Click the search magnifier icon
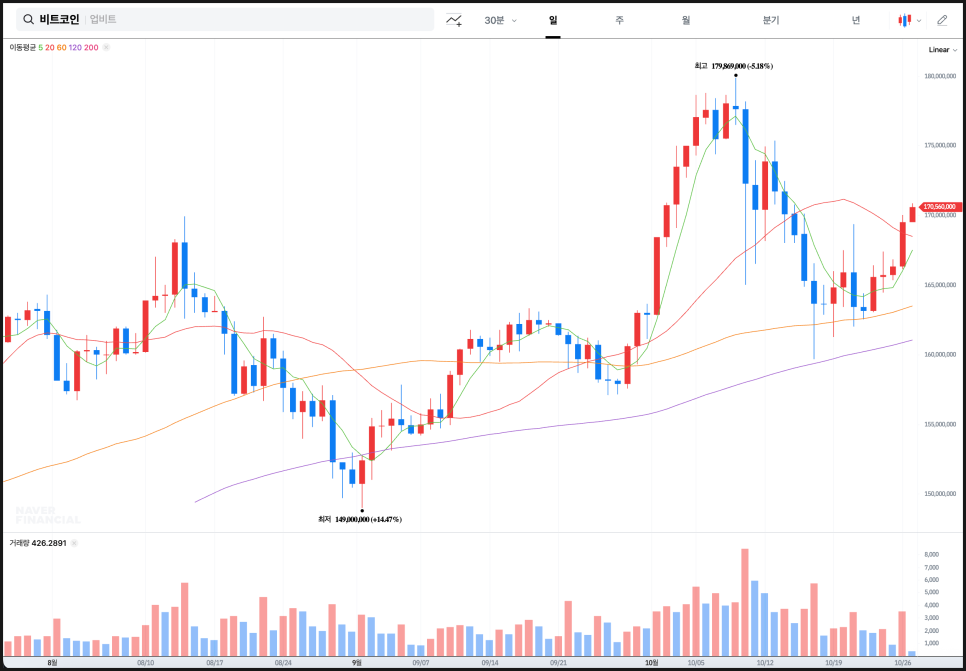The image size is (966, 671). [28, 20]
